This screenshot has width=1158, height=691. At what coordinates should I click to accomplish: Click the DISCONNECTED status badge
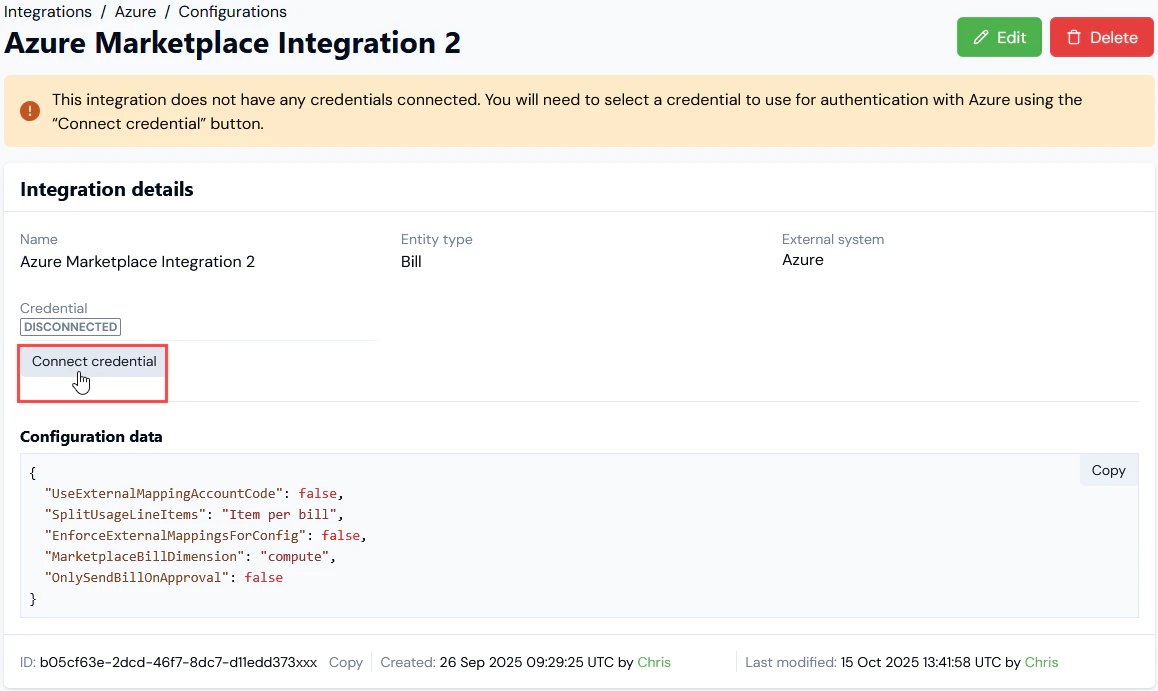70,327
